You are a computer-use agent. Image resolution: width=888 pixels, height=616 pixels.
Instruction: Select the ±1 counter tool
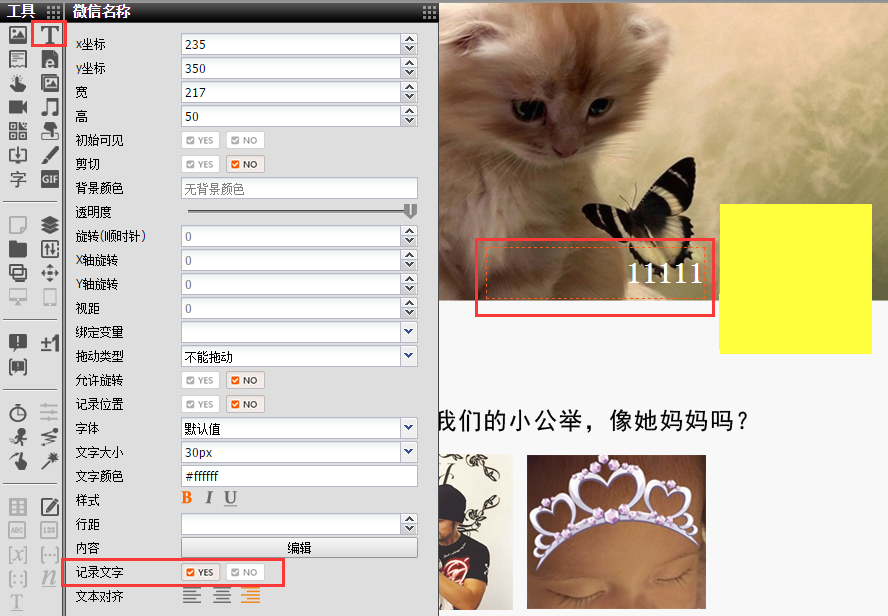coord(50,343)
